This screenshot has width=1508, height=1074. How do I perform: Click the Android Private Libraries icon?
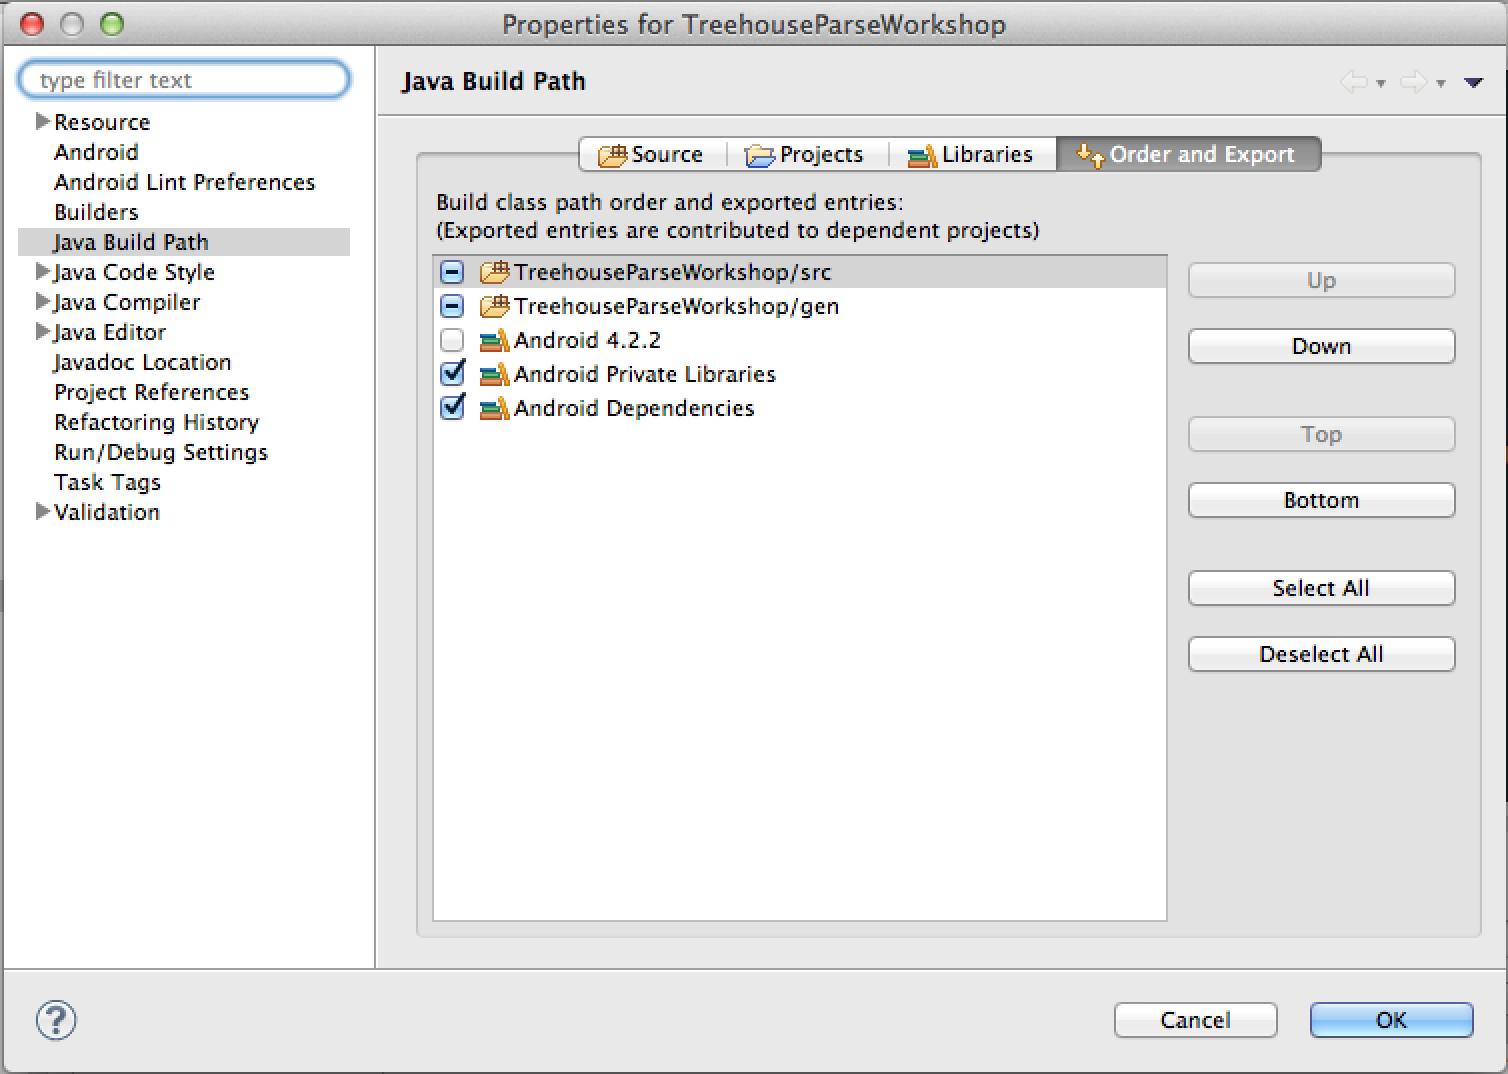coord(494,375)
